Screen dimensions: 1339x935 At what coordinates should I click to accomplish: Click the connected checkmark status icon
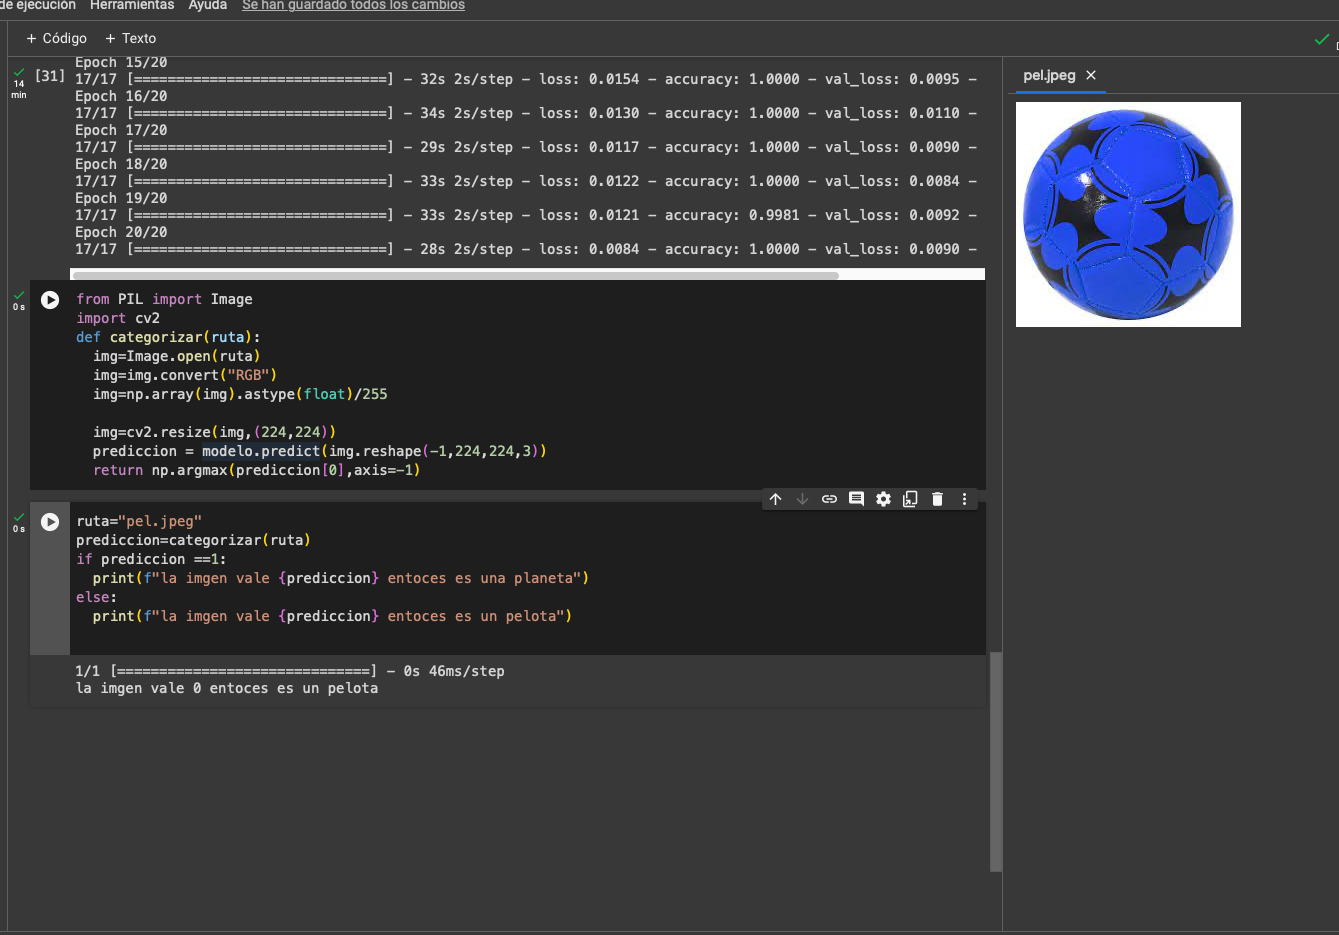(1322, 39)
